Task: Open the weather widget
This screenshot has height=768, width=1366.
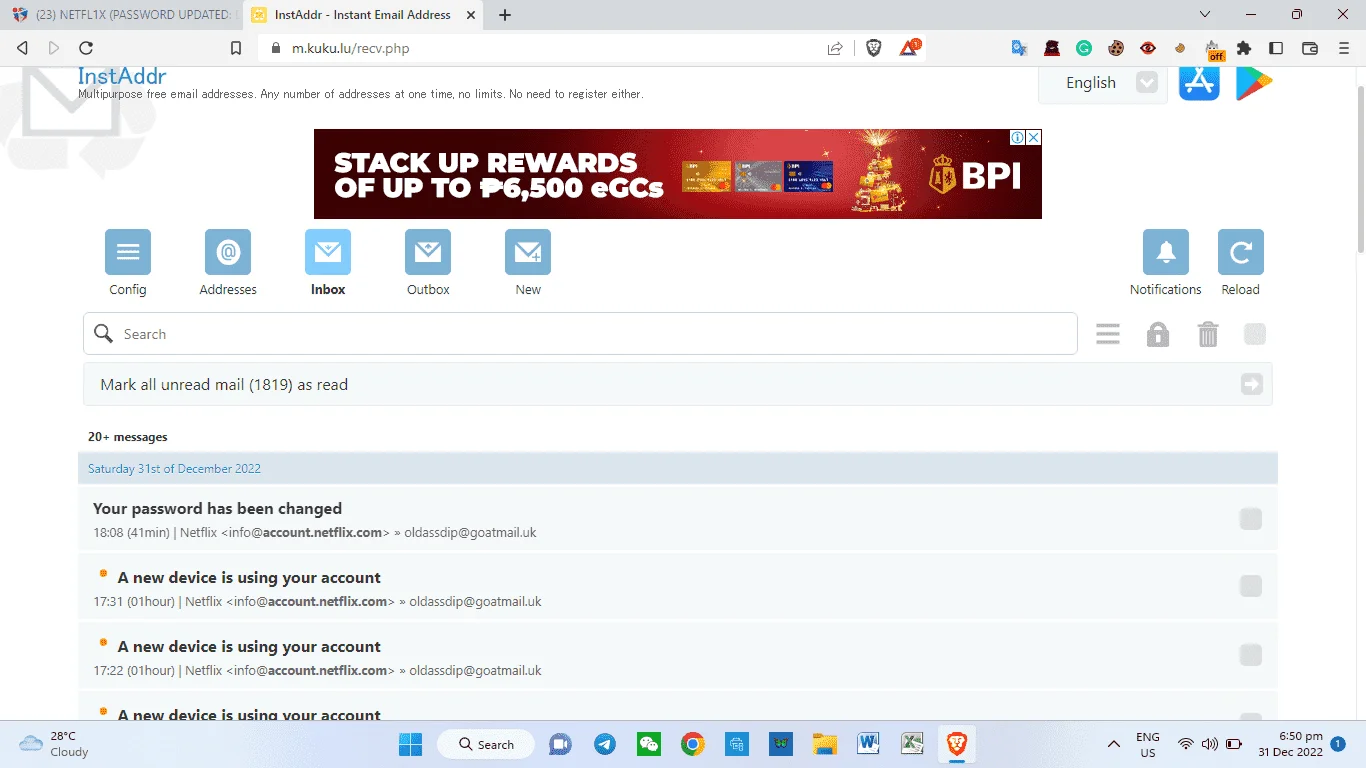Action: tap(54, 744)
